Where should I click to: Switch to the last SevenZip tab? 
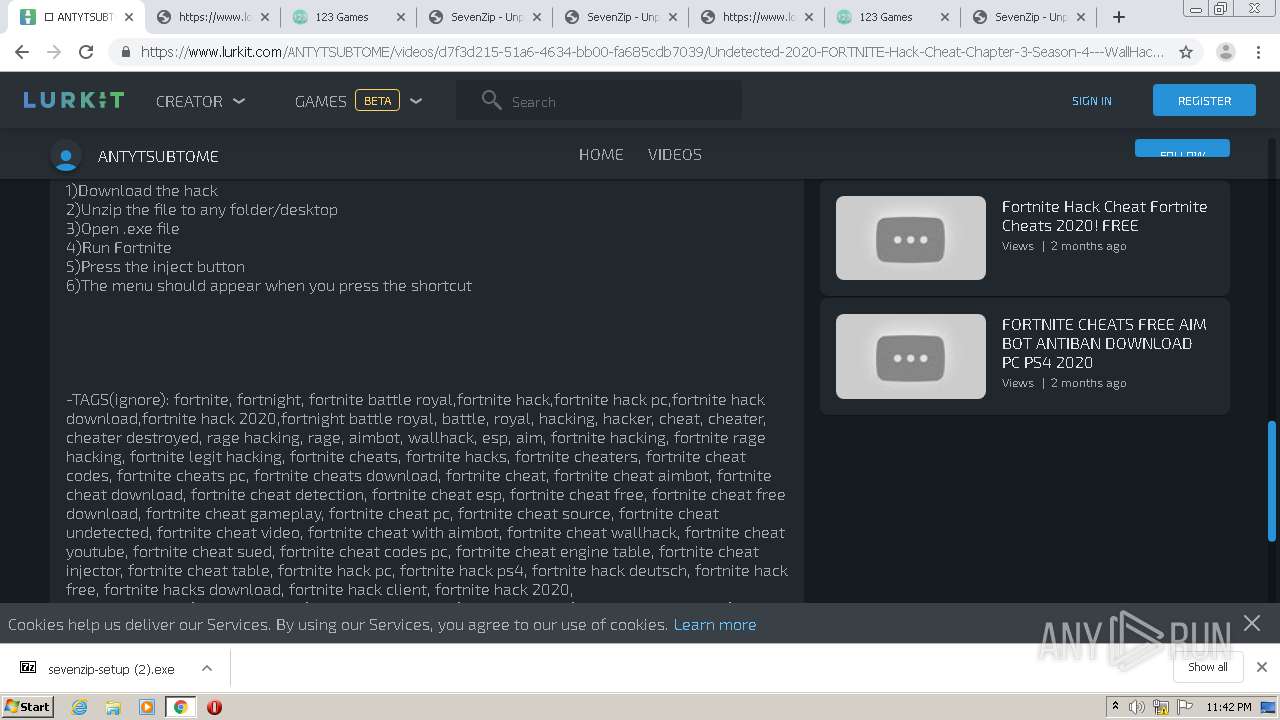pos(1026,17)
